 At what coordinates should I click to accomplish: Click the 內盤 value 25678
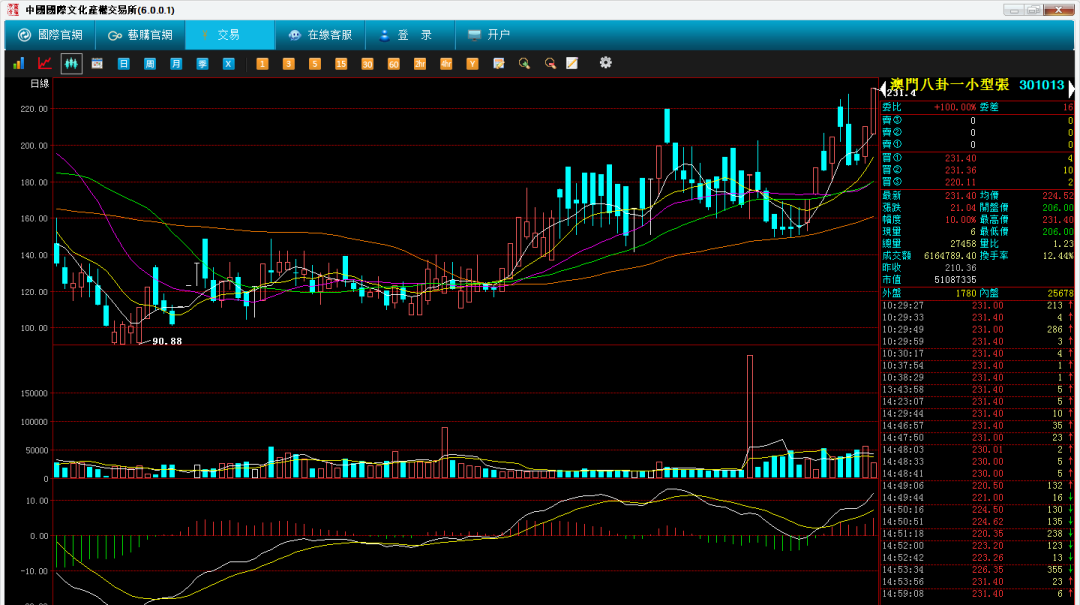point(1060,294)
